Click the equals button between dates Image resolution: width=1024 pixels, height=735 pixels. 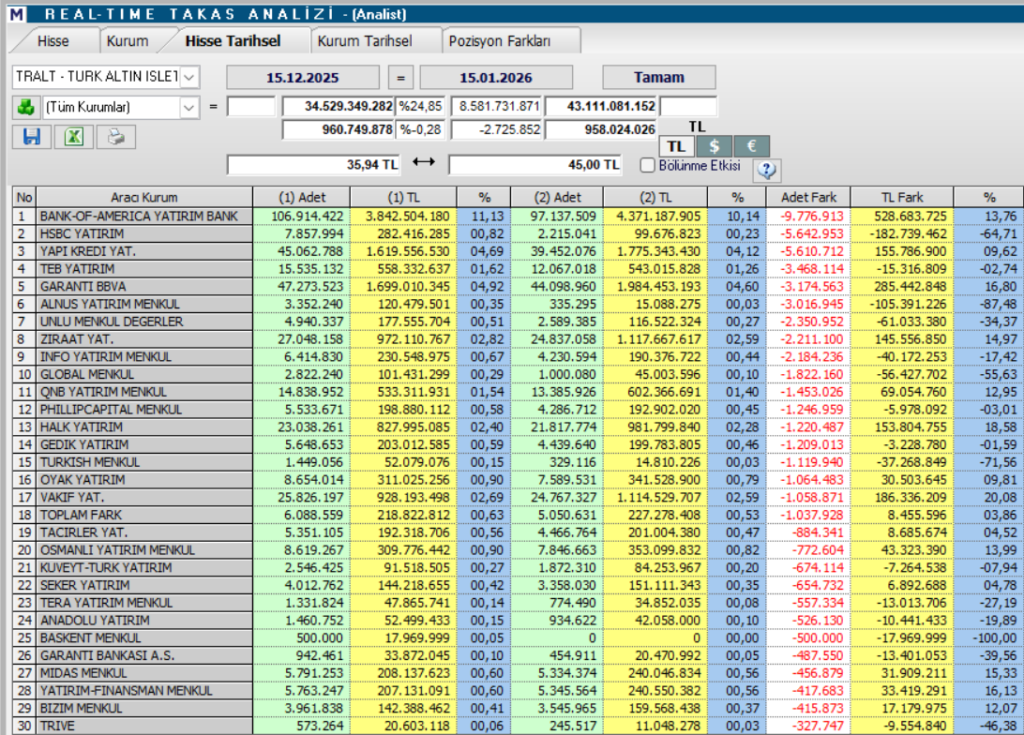coord(400,77)
